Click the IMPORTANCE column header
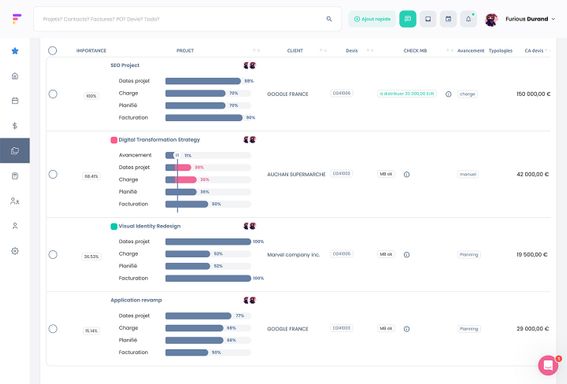 (x=91, y=51)
